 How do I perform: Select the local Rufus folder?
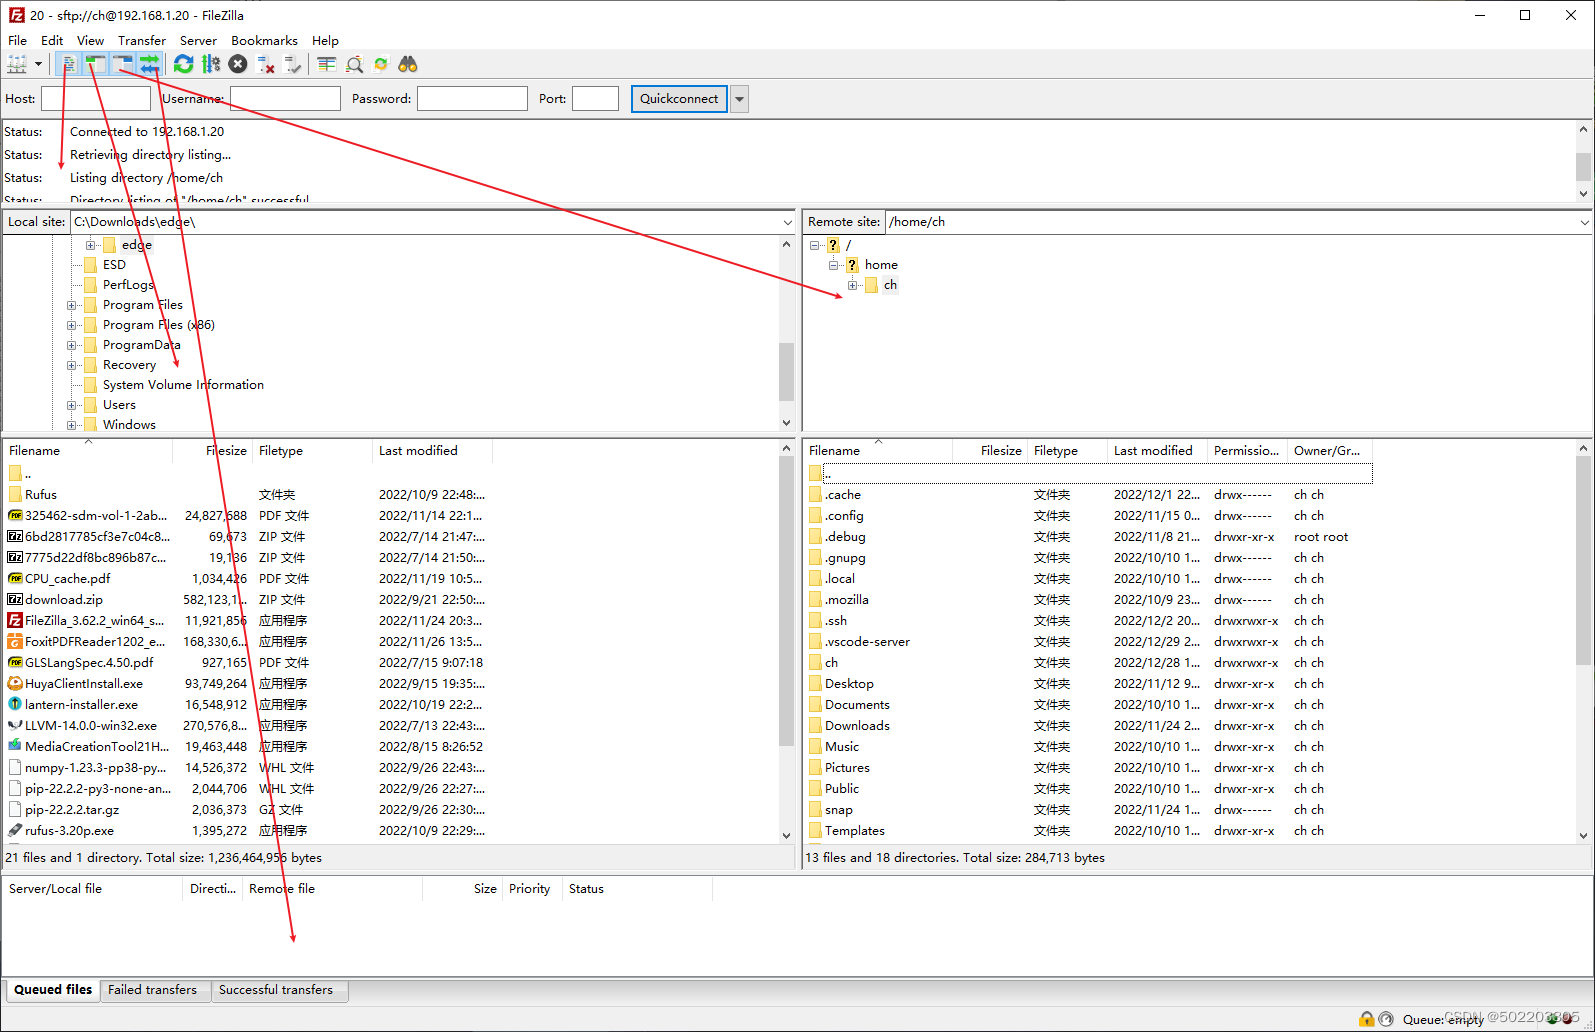tap(41, 495)
